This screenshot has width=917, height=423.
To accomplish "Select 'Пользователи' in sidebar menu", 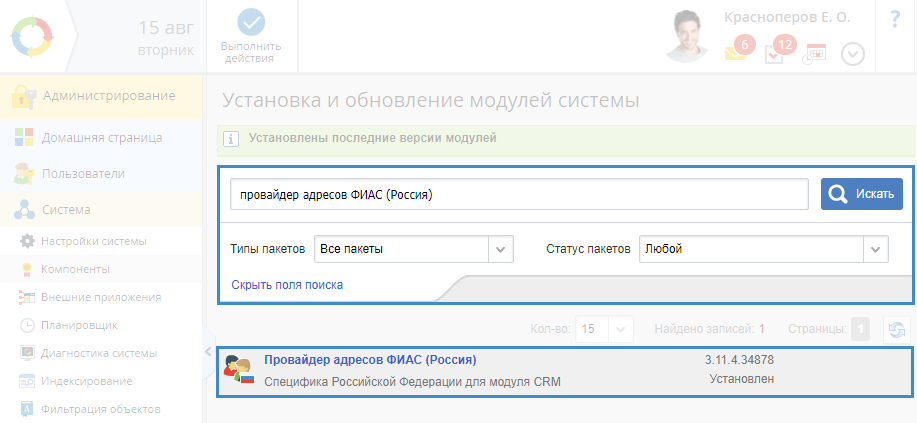I will click(x=82, y=174).
